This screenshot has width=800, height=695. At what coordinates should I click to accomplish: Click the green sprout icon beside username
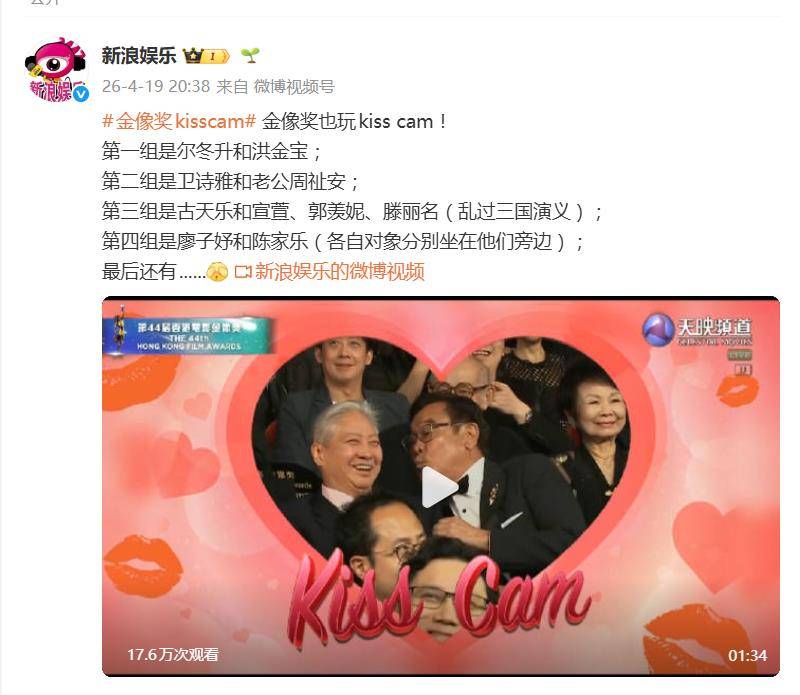click(250, 55)
